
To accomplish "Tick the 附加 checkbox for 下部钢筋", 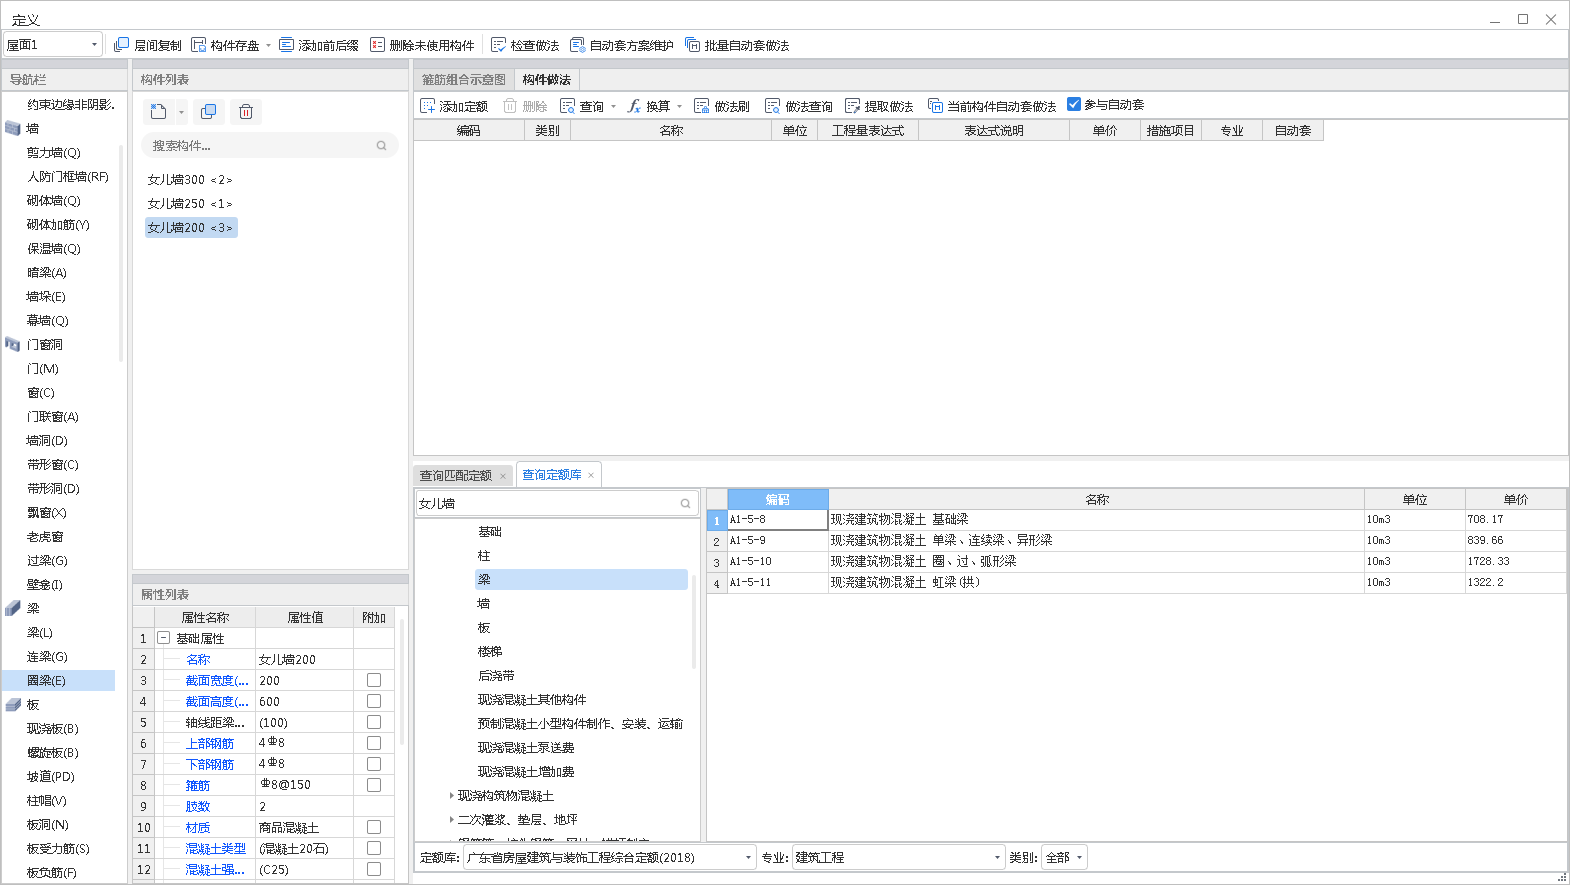I will 374,764.
